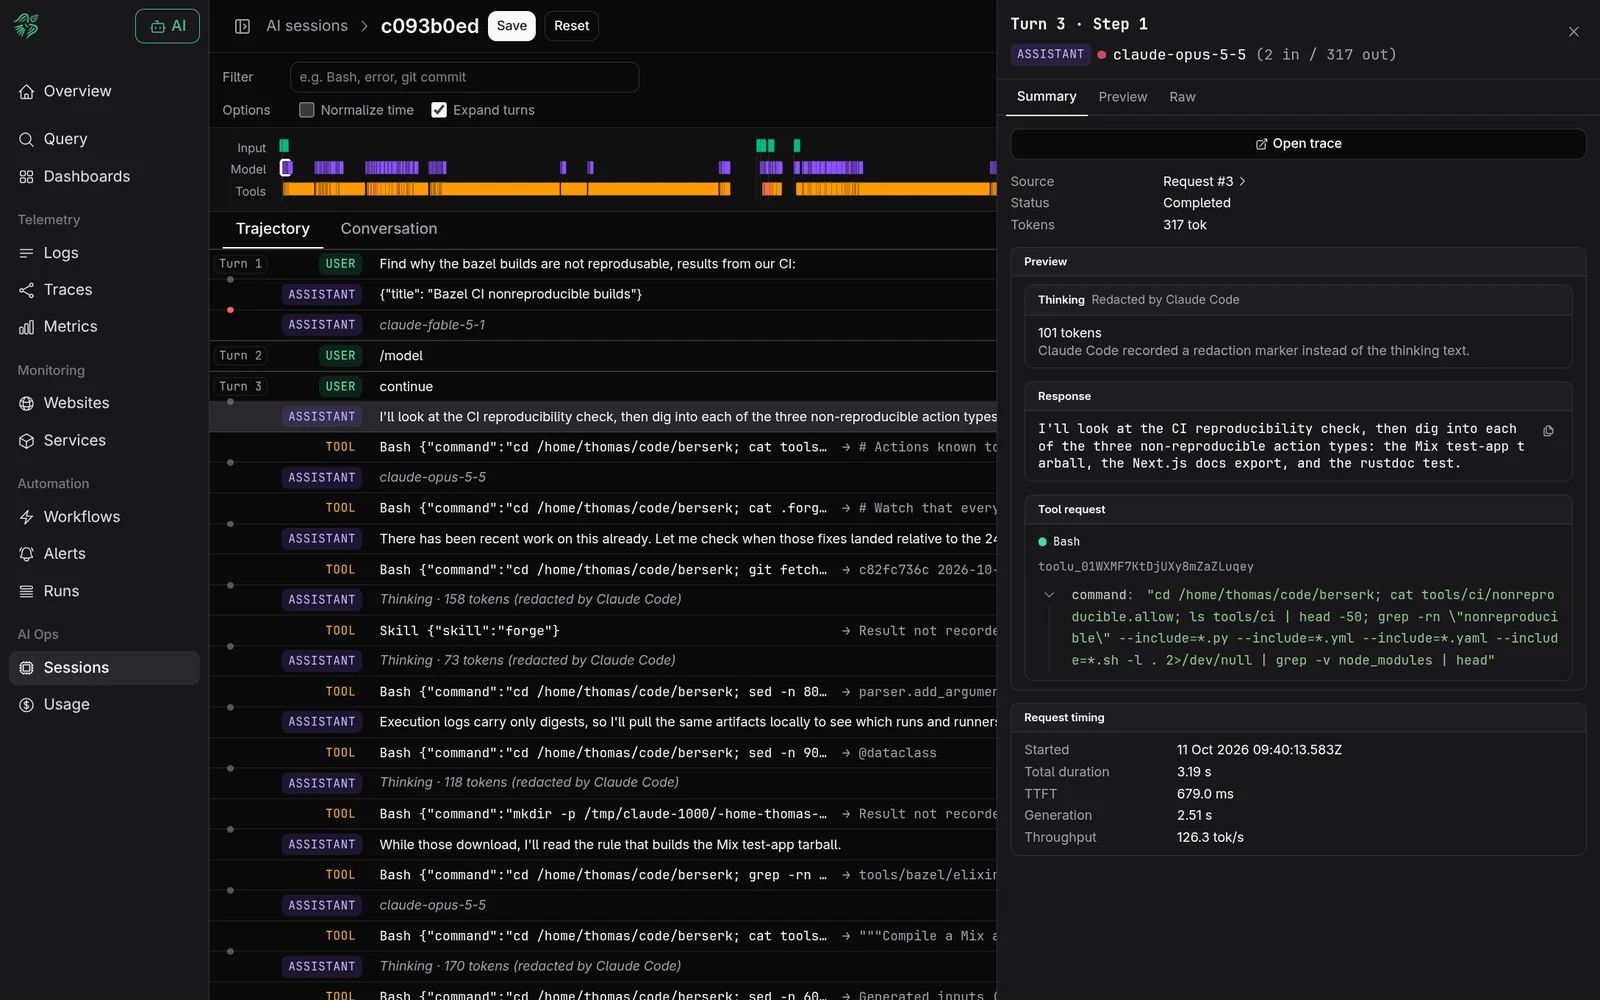Copy the response text icon

pyautogui.click(x=1548, y=431)
